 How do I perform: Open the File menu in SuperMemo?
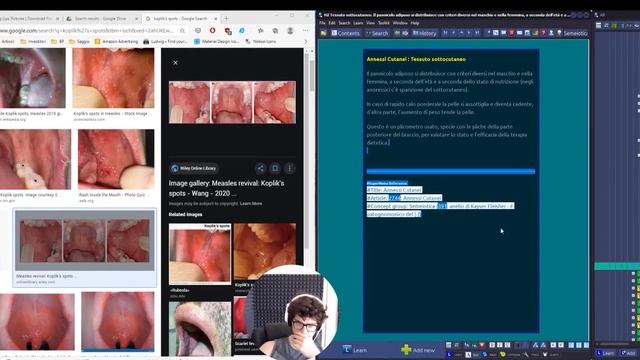[322, 23]
